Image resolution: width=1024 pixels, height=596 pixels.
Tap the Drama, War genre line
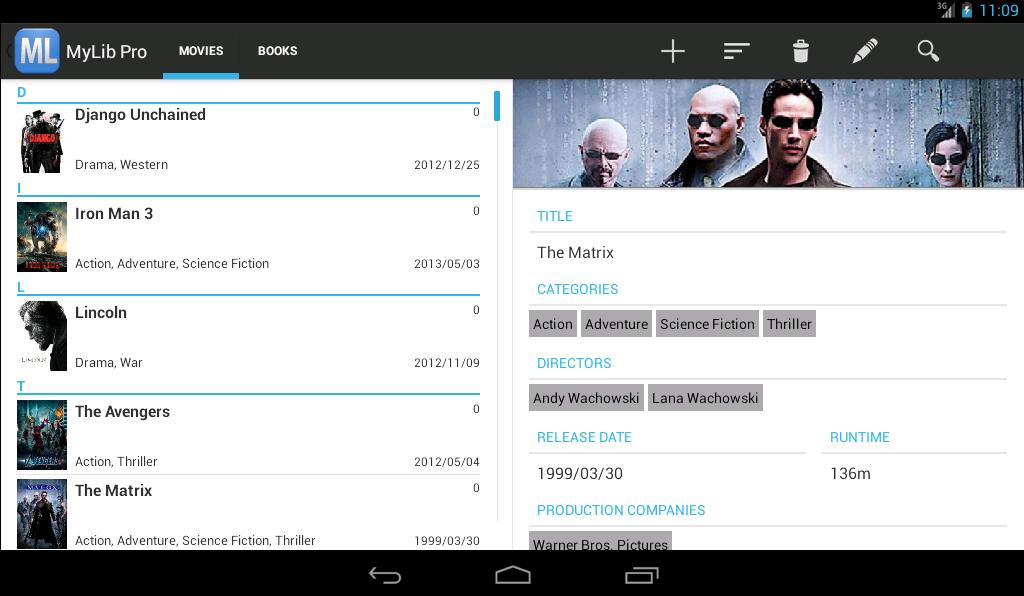pyautogui.click(x=108, y=362)
